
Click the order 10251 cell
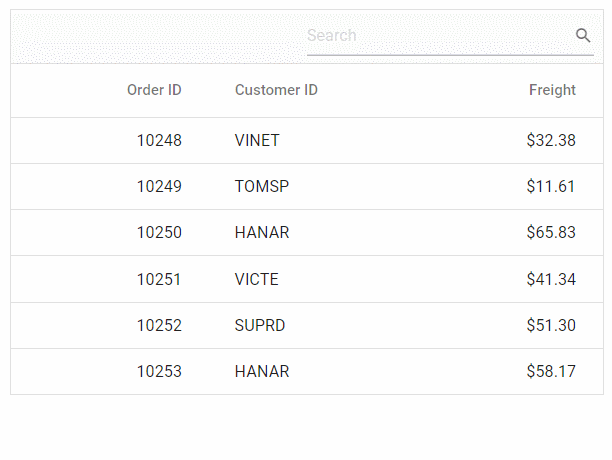(x=159, y=279)
